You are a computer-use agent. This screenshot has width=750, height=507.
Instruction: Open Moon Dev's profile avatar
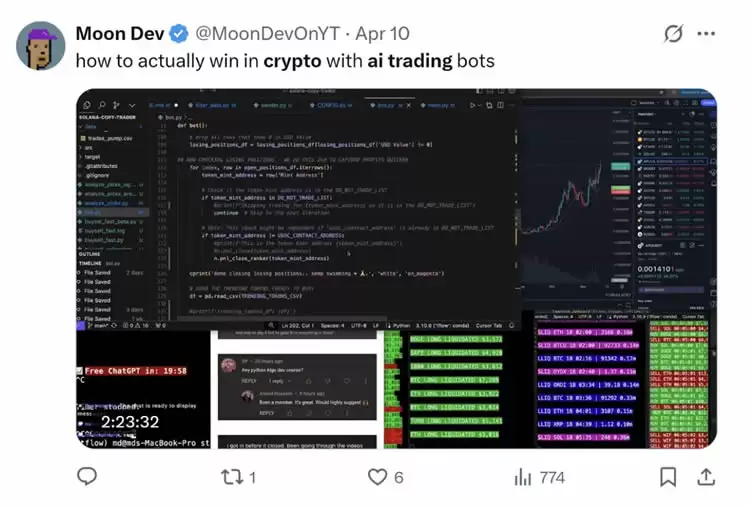pos(40,45)
